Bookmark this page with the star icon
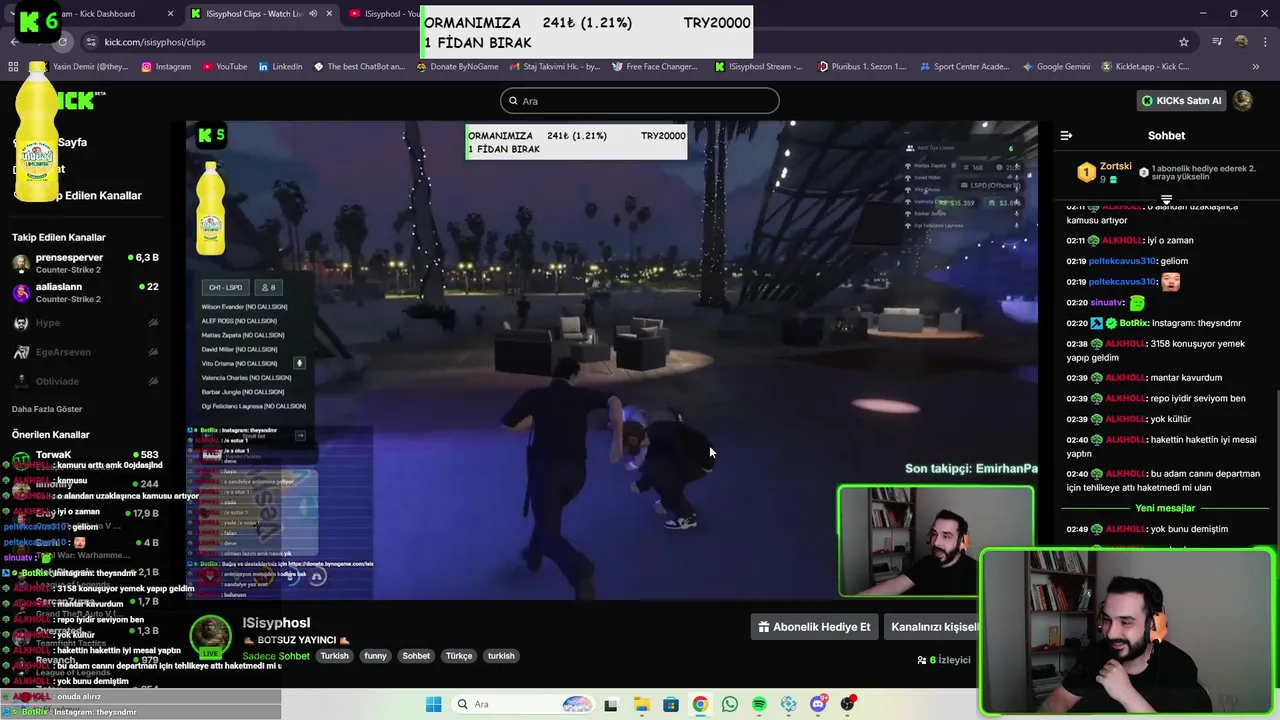The image size is (1280, 720). tap(1184, 42)
